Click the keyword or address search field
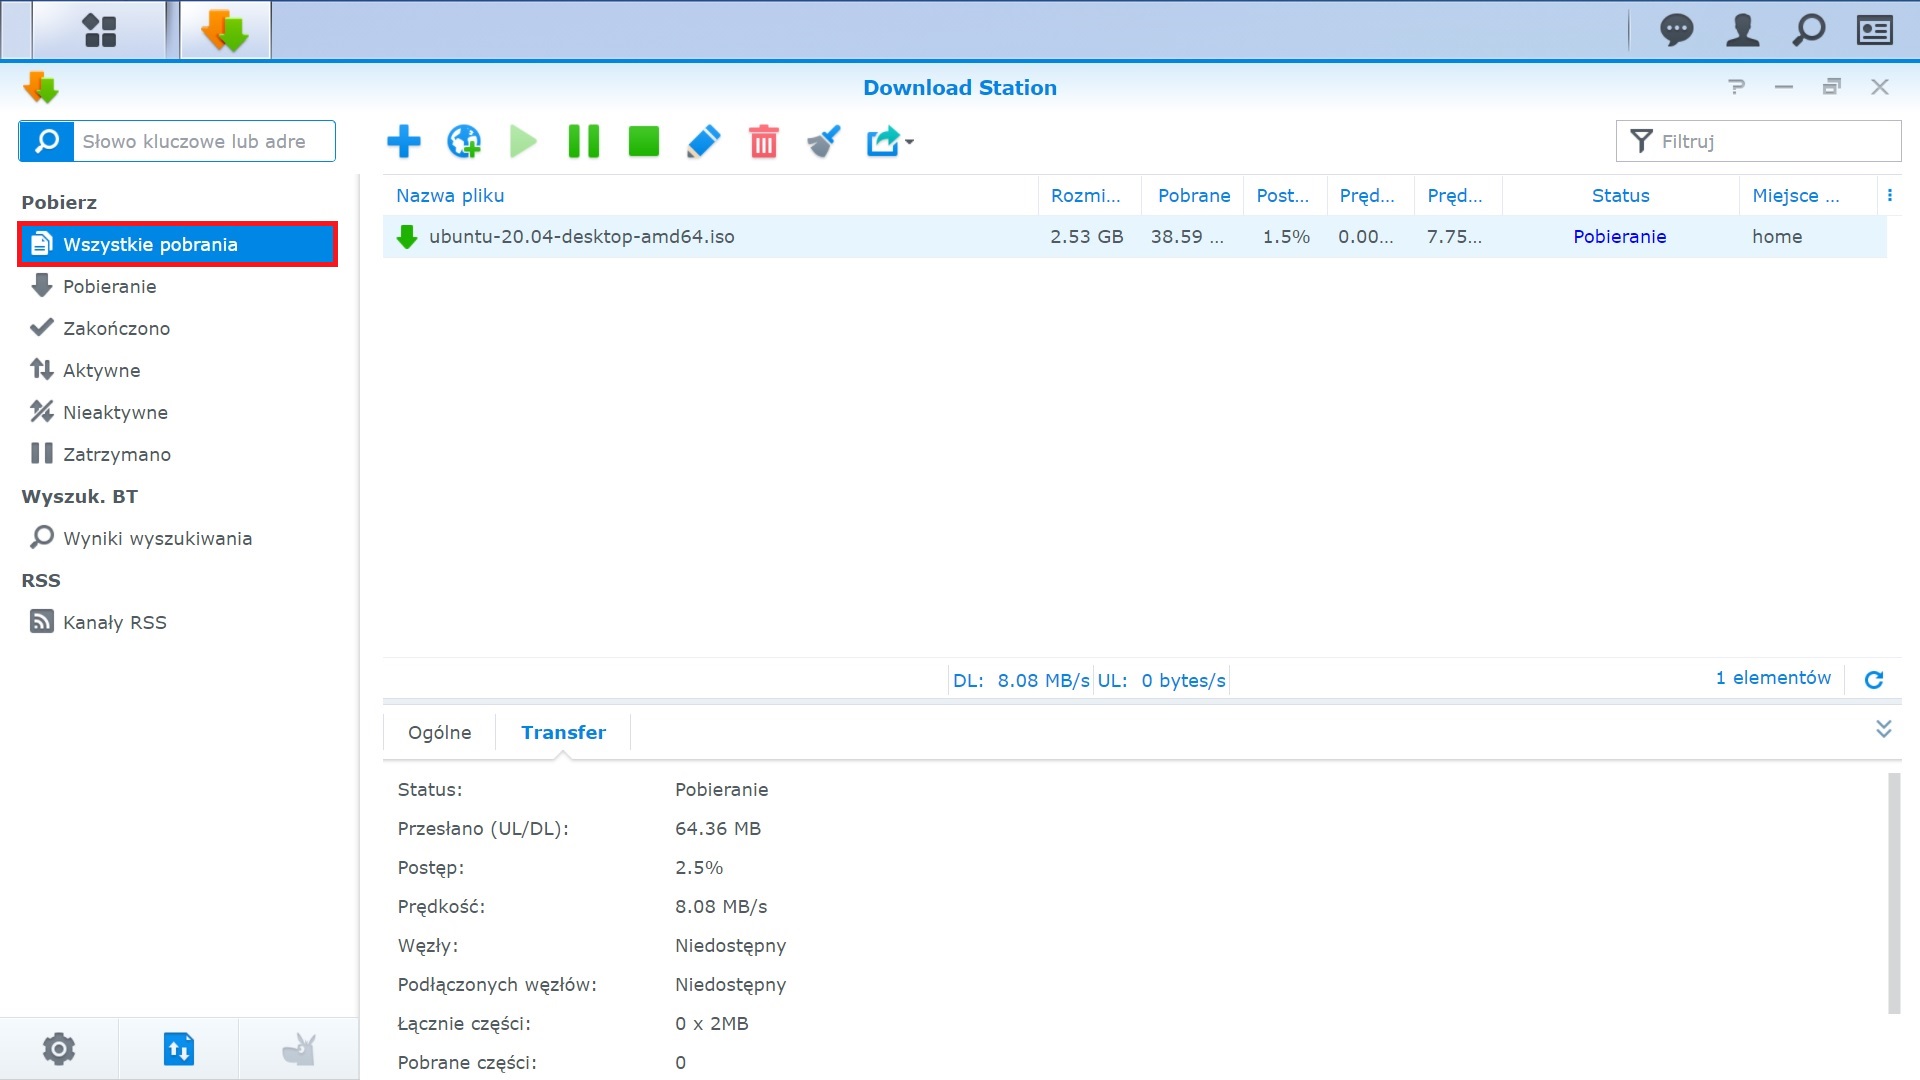 click(204, 141)
